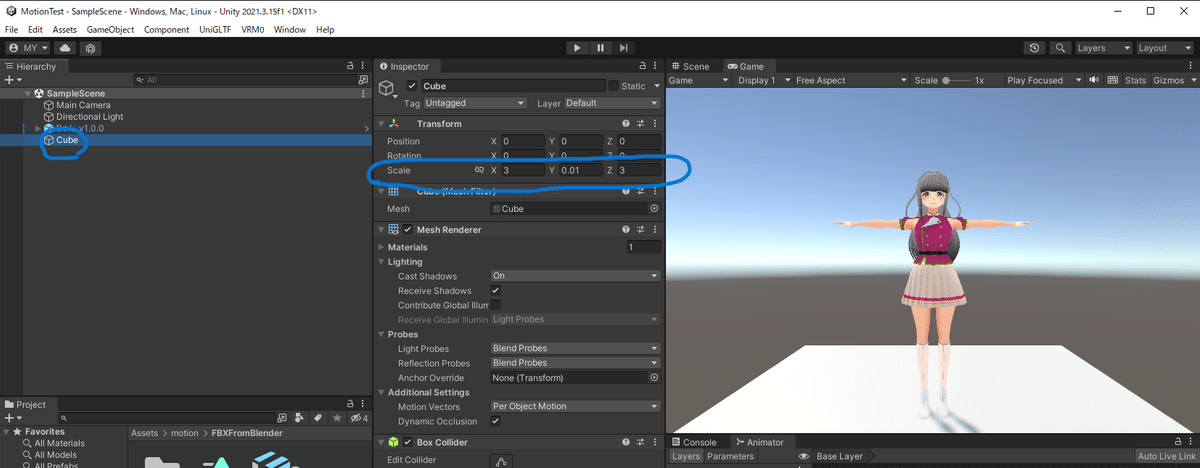Screen dimensions: 1200x468
Task: Toggle the Mesh Renderer enabled checkbox
Action: tap(408, 230)
